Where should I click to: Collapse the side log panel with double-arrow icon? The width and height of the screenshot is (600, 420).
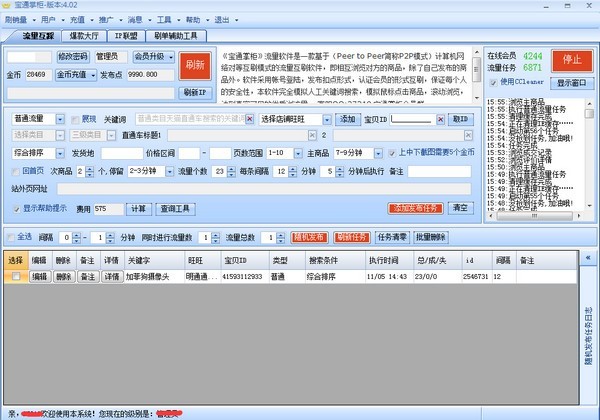[x=588, y=258]
